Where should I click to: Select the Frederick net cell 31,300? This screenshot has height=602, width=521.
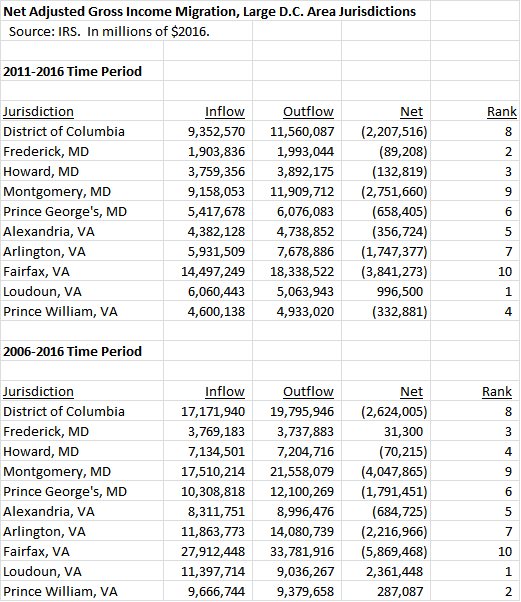point(404,432)
